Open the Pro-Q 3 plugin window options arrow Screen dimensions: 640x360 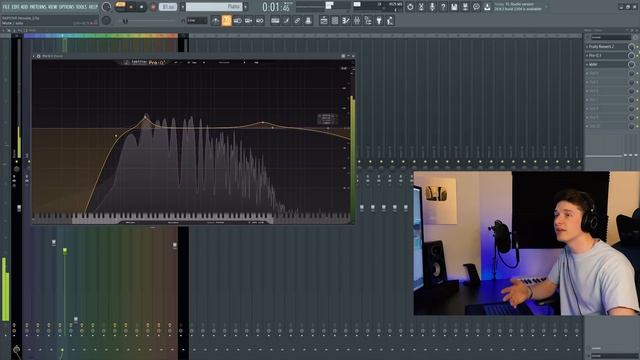coord(34,56)
